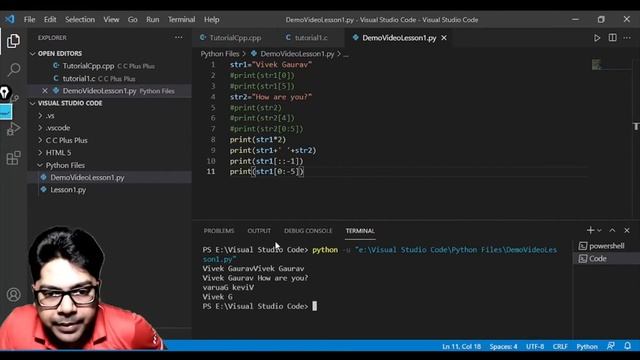Change indentation via Spaces: 4
Image resolution: width=640 pixels, height=360 pixels.
coord(503,346)
